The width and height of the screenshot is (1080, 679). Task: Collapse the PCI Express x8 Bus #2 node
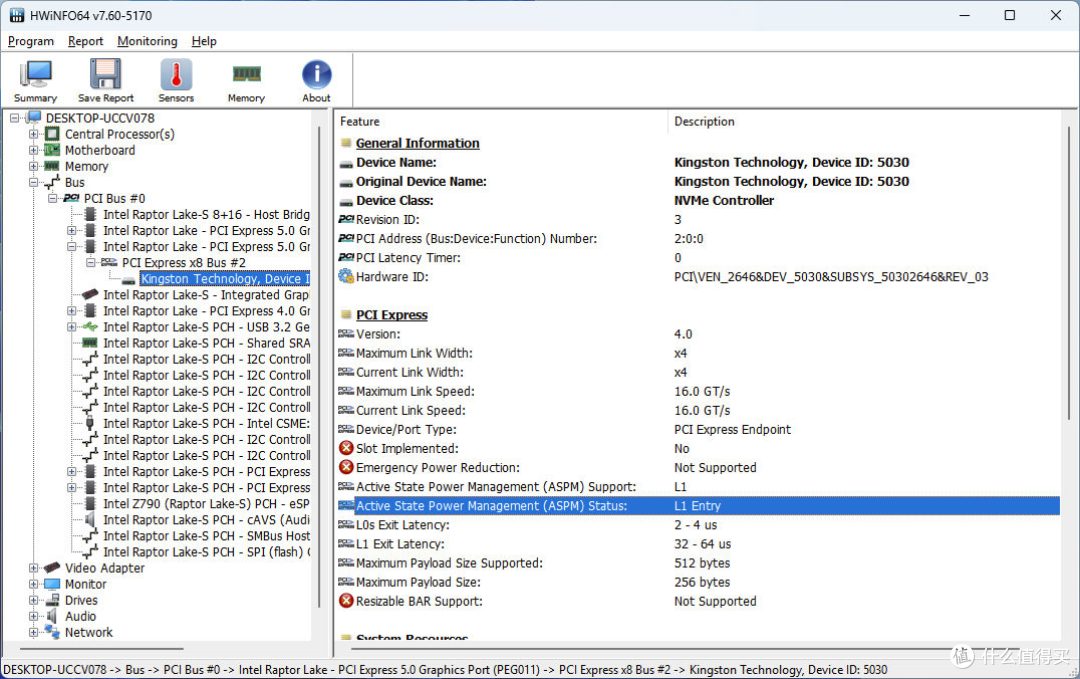pyautogui.click(x=90, y=262)
